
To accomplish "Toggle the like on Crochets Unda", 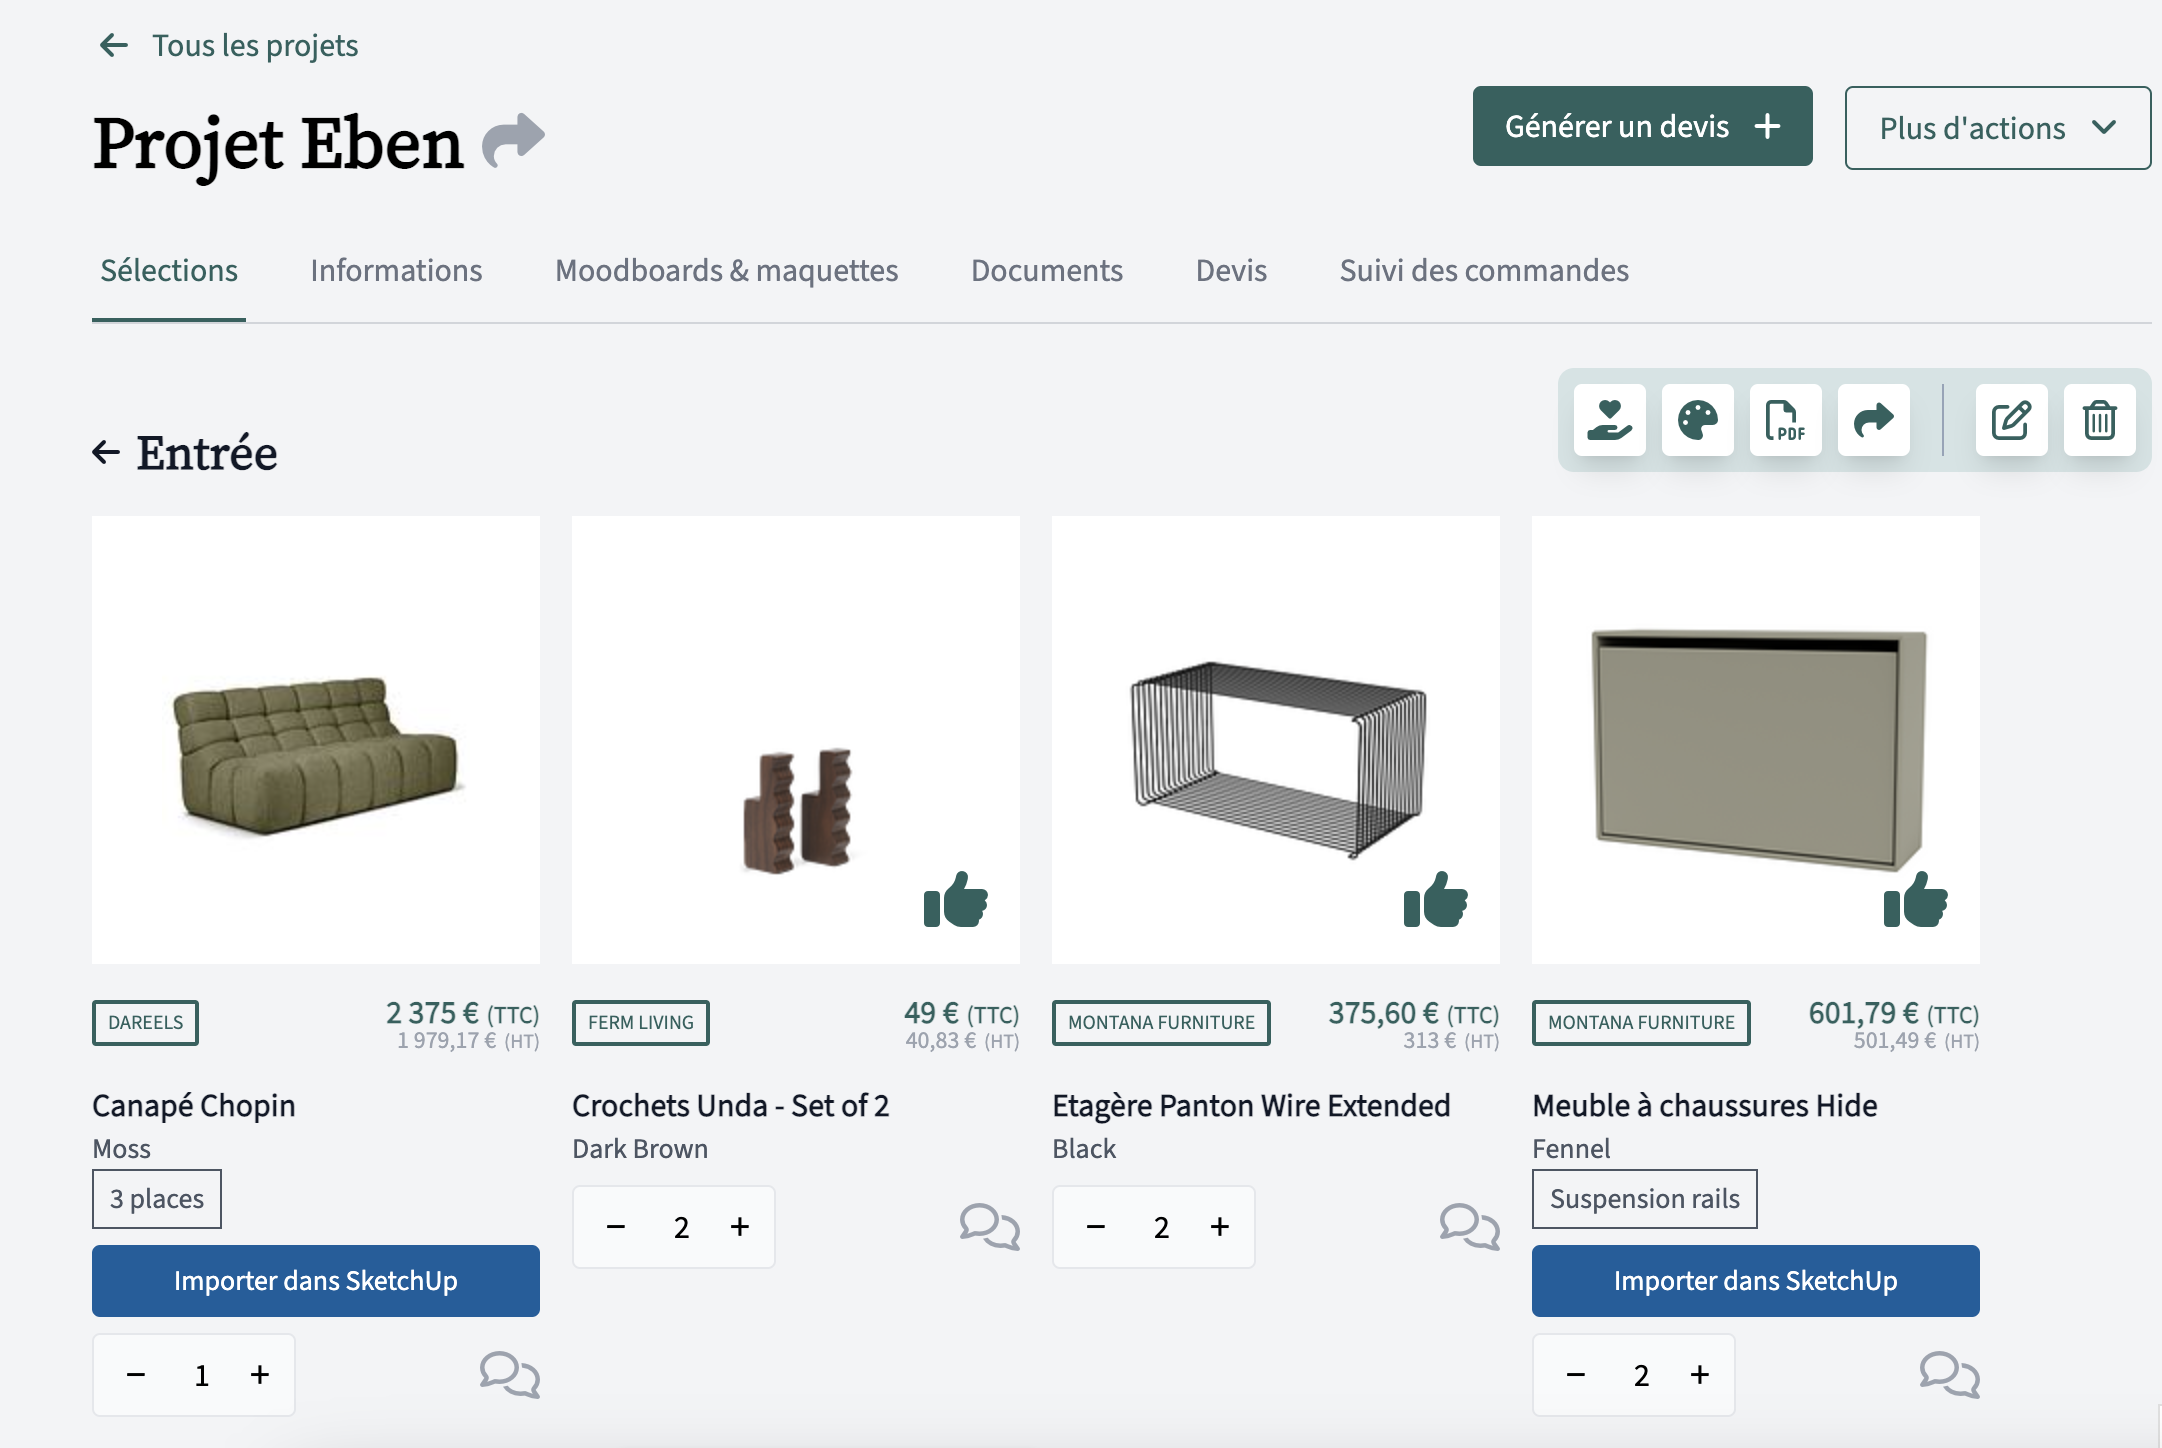I will pos(957,901).
